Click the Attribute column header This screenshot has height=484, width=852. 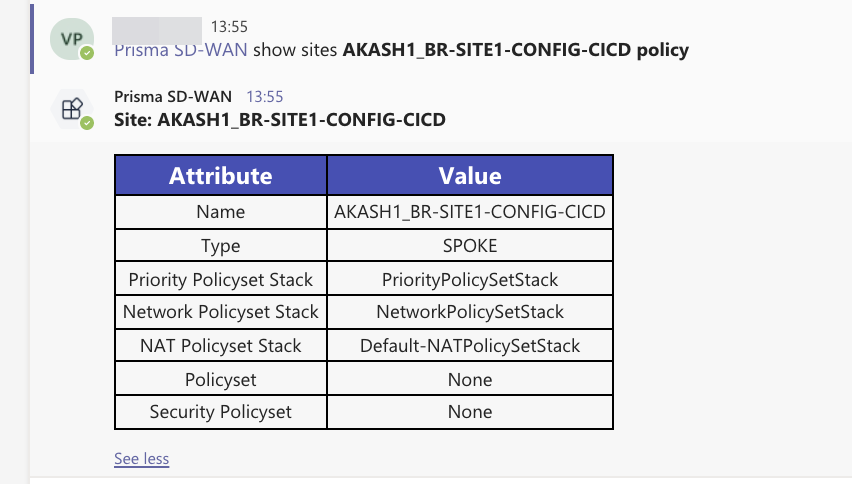(x=221, y=175)
